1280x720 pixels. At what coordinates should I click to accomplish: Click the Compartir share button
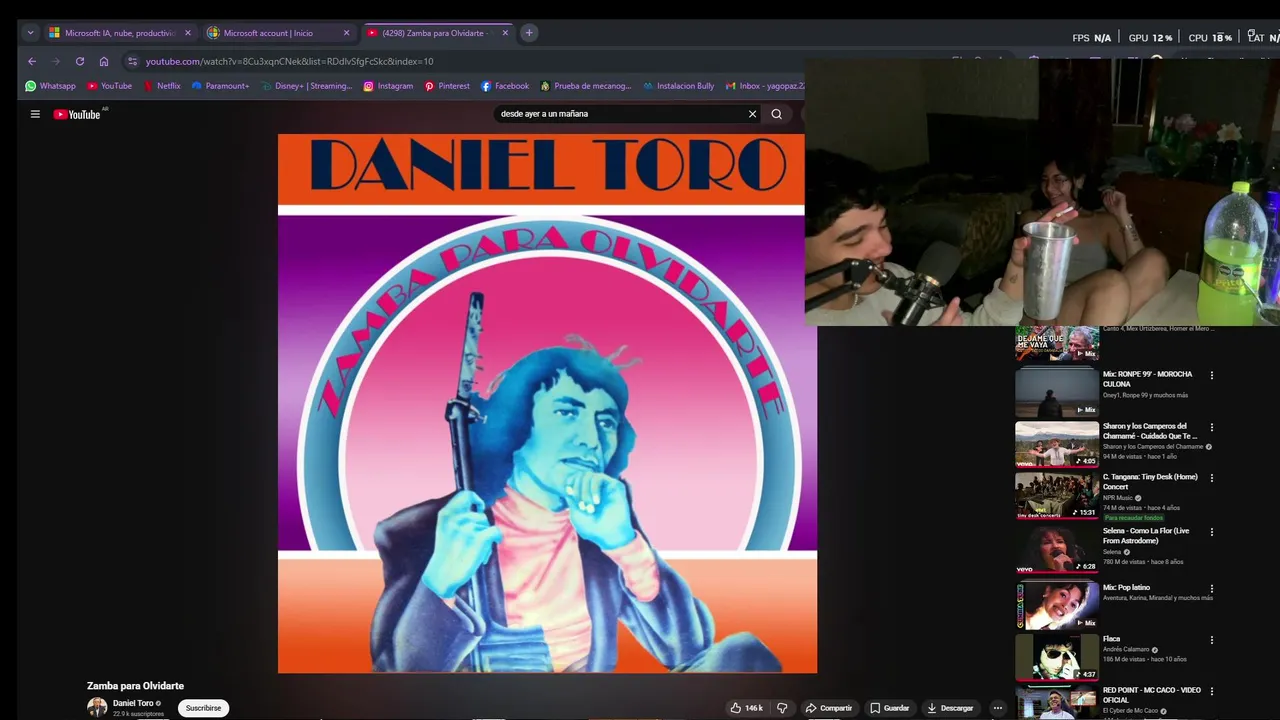[829, 708]
